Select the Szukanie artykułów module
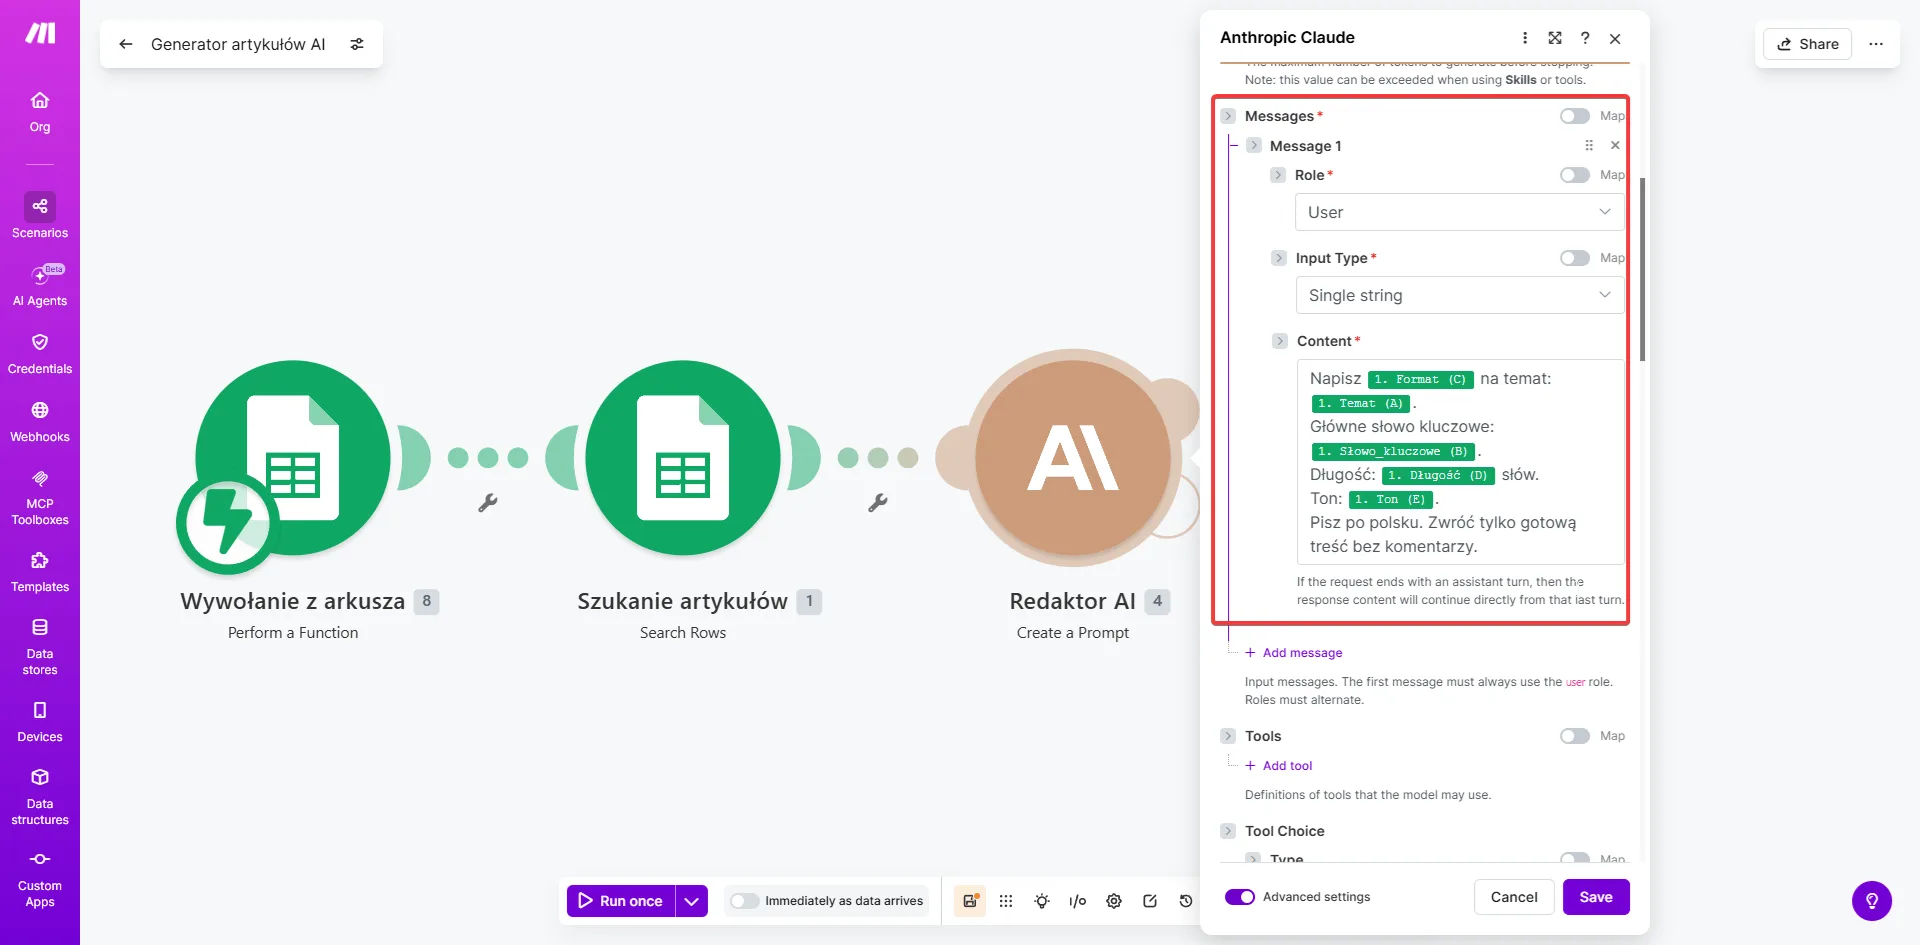The width and height of the screenshot is (1920, 945). coord(683,457)
